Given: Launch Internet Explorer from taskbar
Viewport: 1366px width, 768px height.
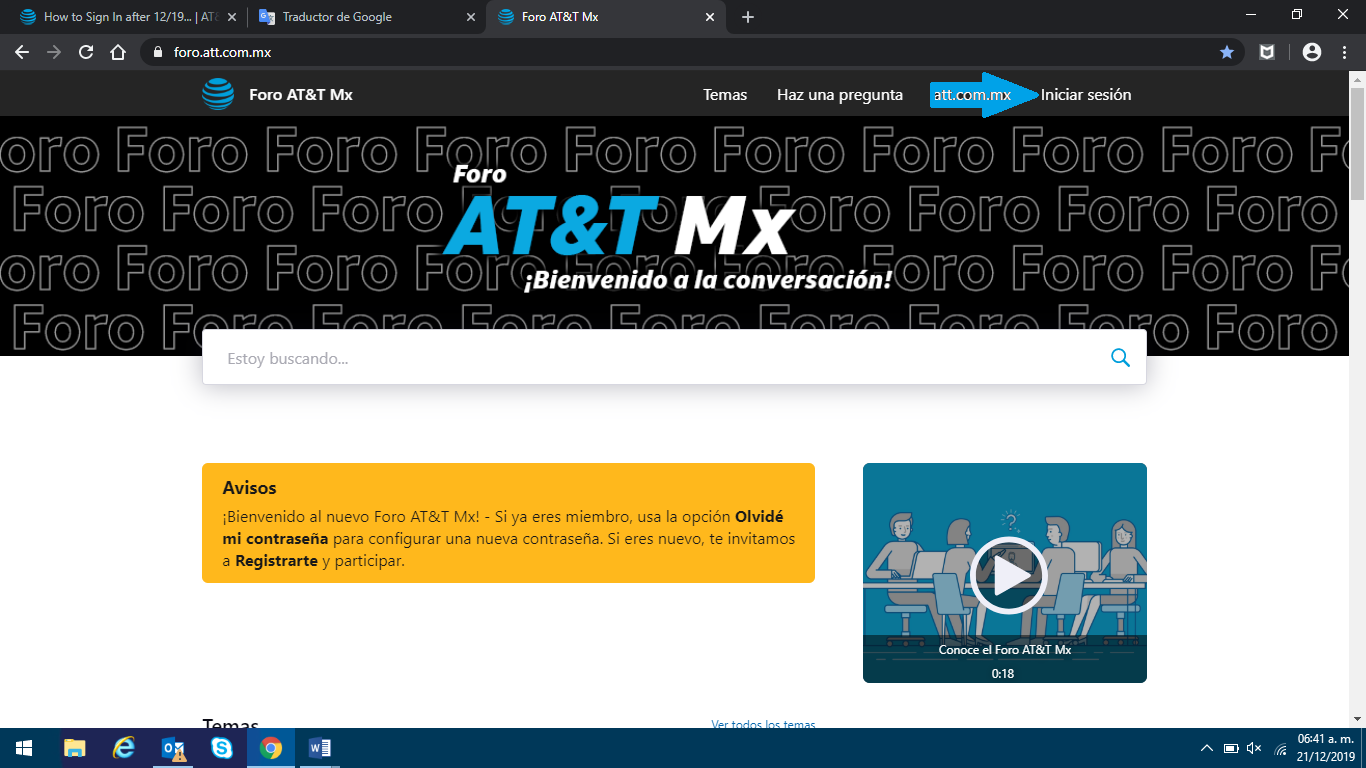Looking at the screenshot, I should (x=123, y=748).
